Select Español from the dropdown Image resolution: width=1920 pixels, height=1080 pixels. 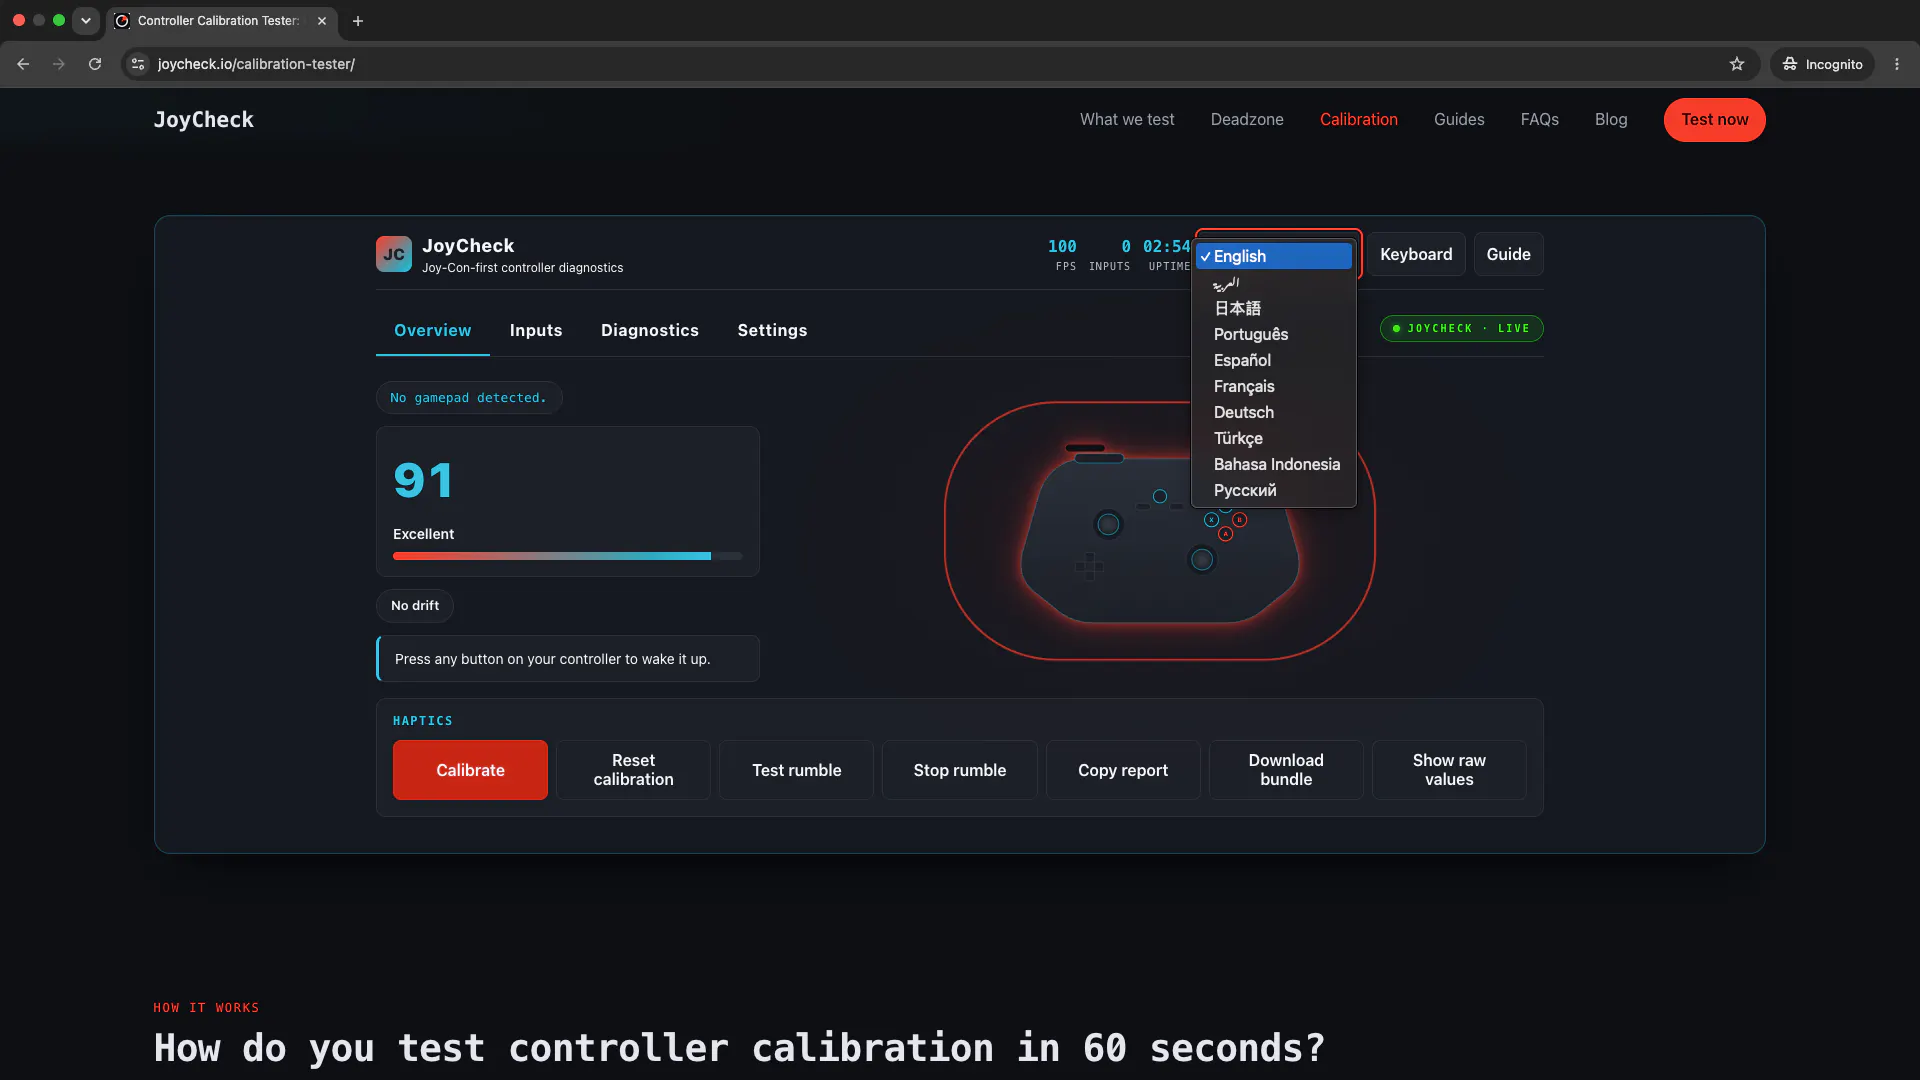coord(1274,360)
